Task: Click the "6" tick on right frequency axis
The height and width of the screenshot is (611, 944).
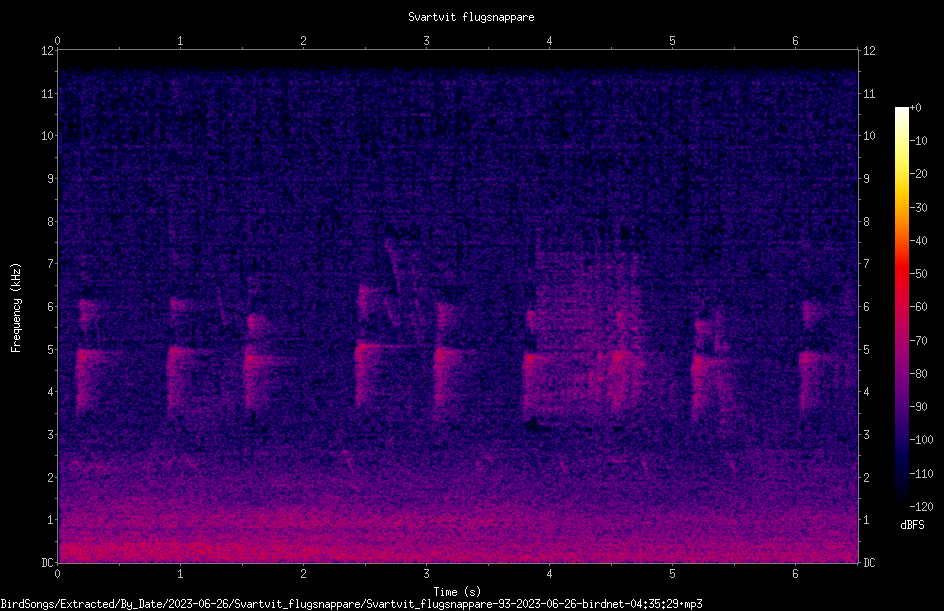Action: [866, 306]
